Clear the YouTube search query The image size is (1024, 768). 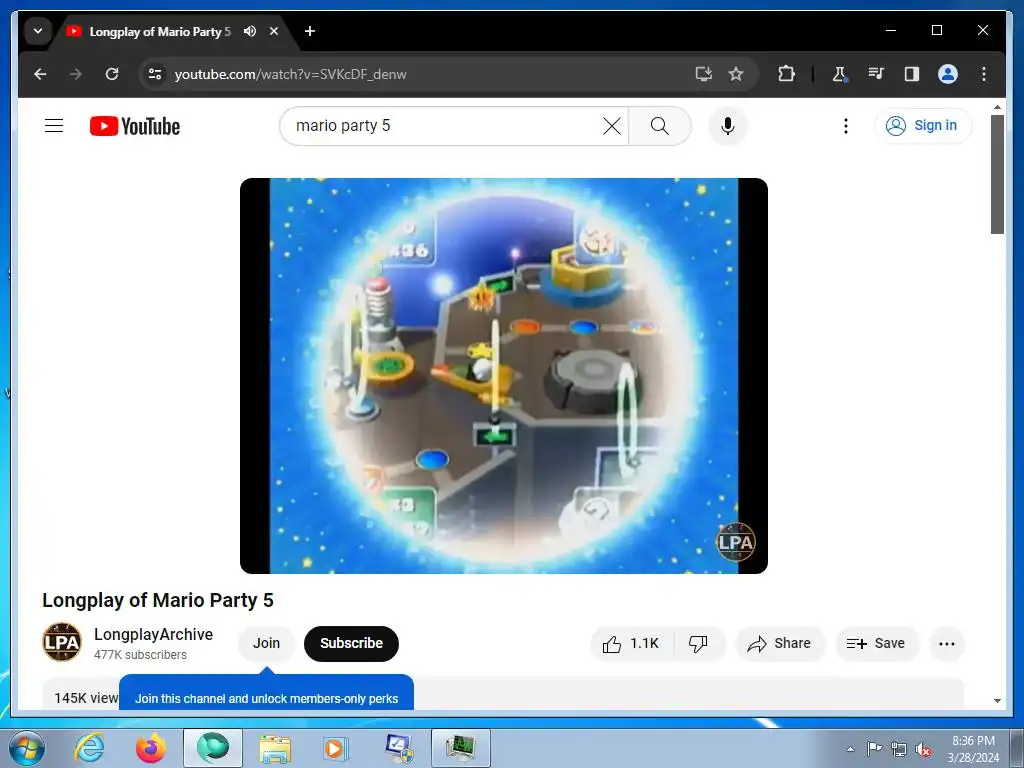pyautogui.click(x=612, y=125)
